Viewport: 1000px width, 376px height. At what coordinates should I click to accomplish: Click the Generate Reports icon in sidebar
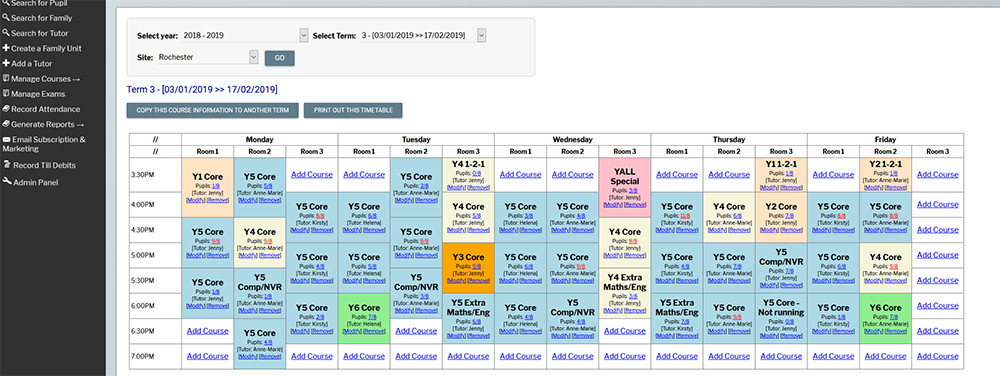(x=6, y=124)
